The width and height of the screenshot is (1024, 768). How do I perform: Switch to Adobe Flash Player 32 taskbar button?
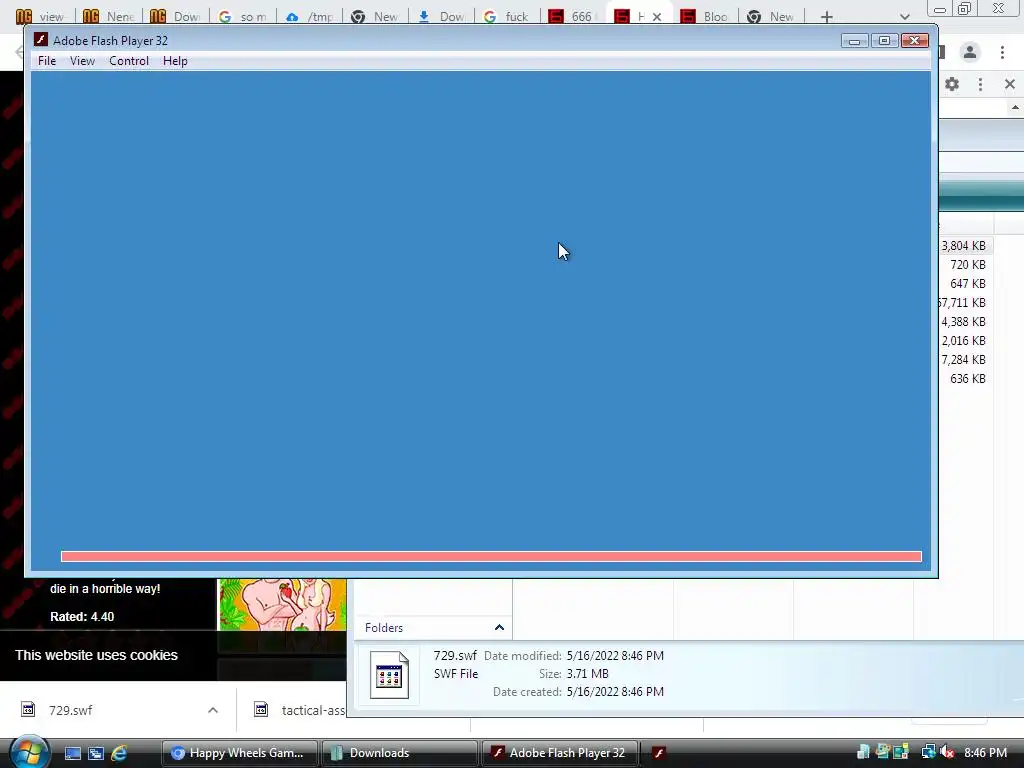[x=559, y=753]
